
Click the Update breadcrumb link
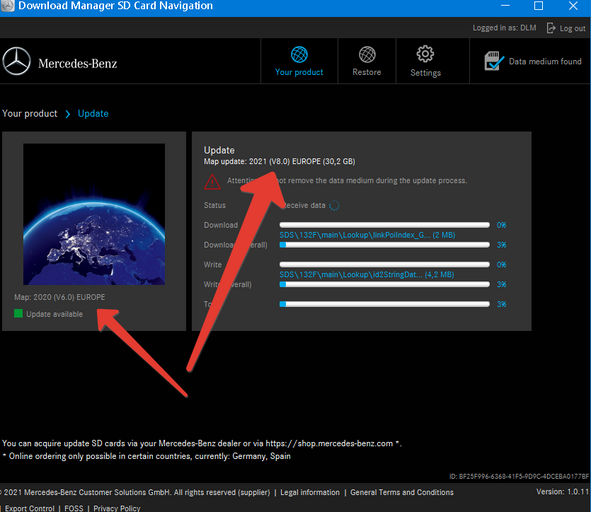click(93, 113)
